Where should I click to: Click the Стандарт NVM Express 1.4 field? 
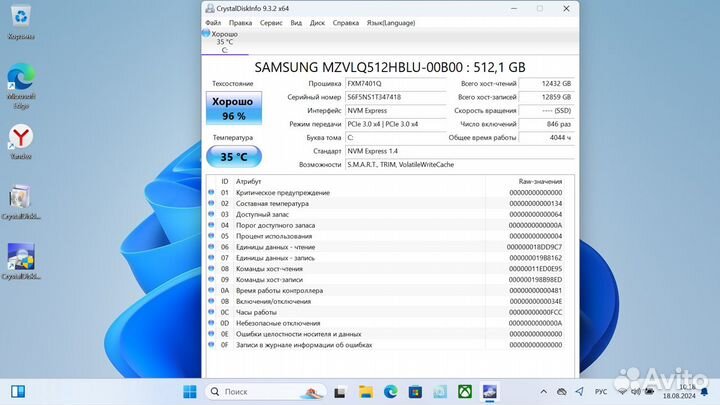click(459, 151)
